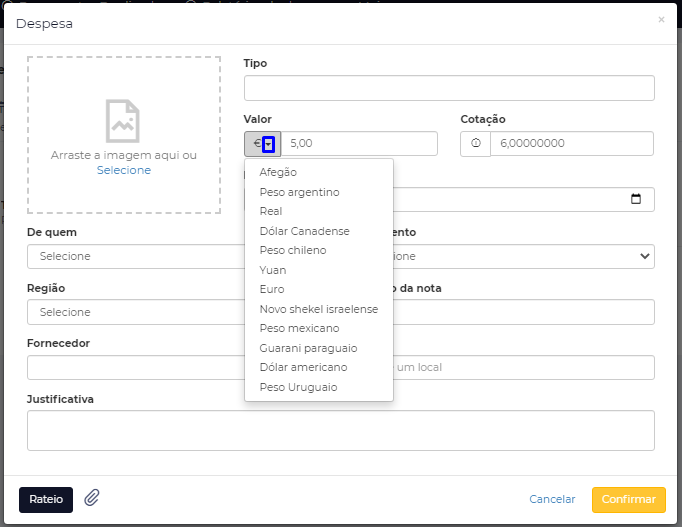Open the De quem select box
Image resolution: width=682 pixels, height=527 pixels.
click(136, 256)
